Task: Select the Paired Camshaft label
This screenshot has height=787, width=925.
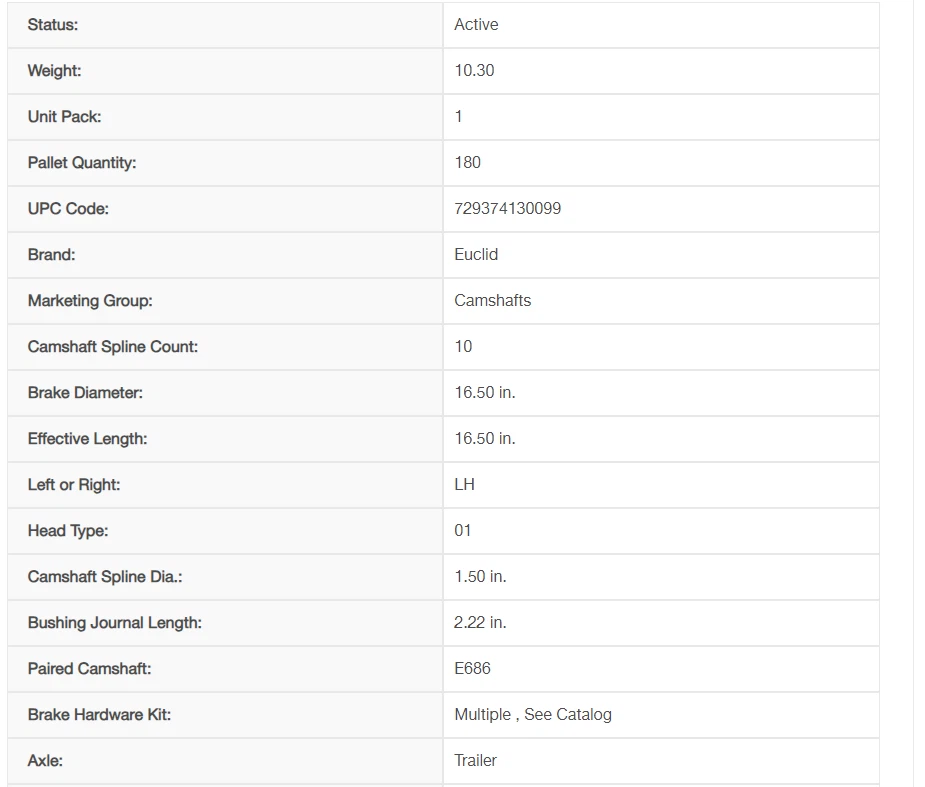Action: coord(90,669)
